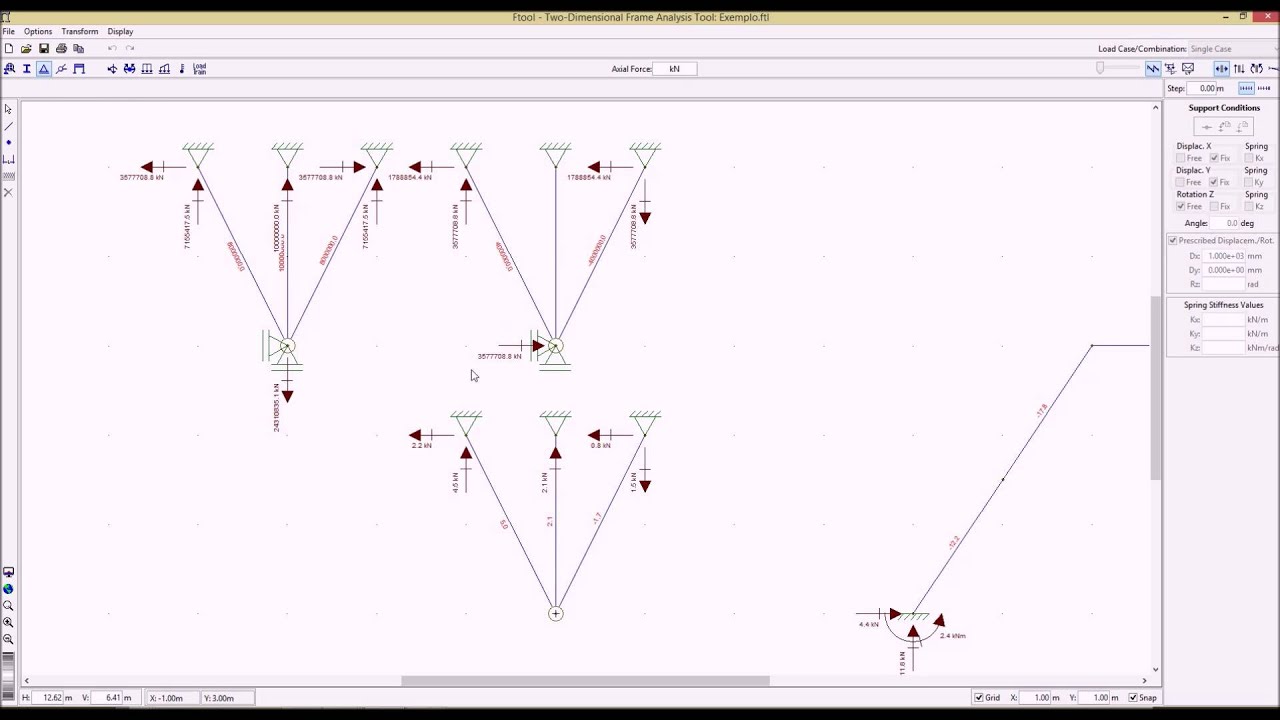The image size is (1280, 720).
Task: Click the blue globe redraw icon
Action: [8, 589]
